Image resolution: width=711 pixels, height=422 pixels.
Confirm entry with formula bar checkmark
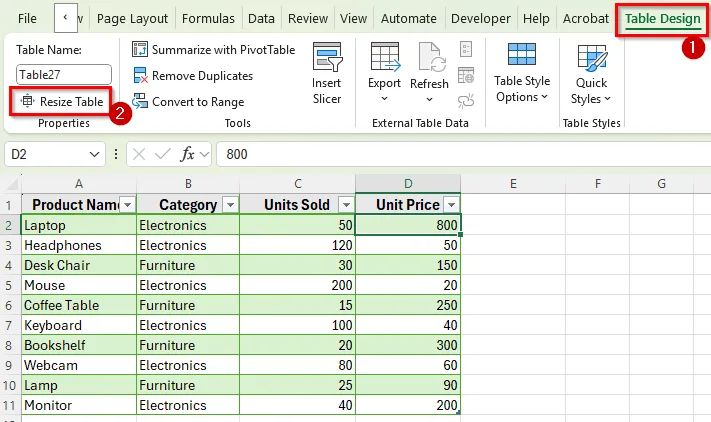point(162,155)
